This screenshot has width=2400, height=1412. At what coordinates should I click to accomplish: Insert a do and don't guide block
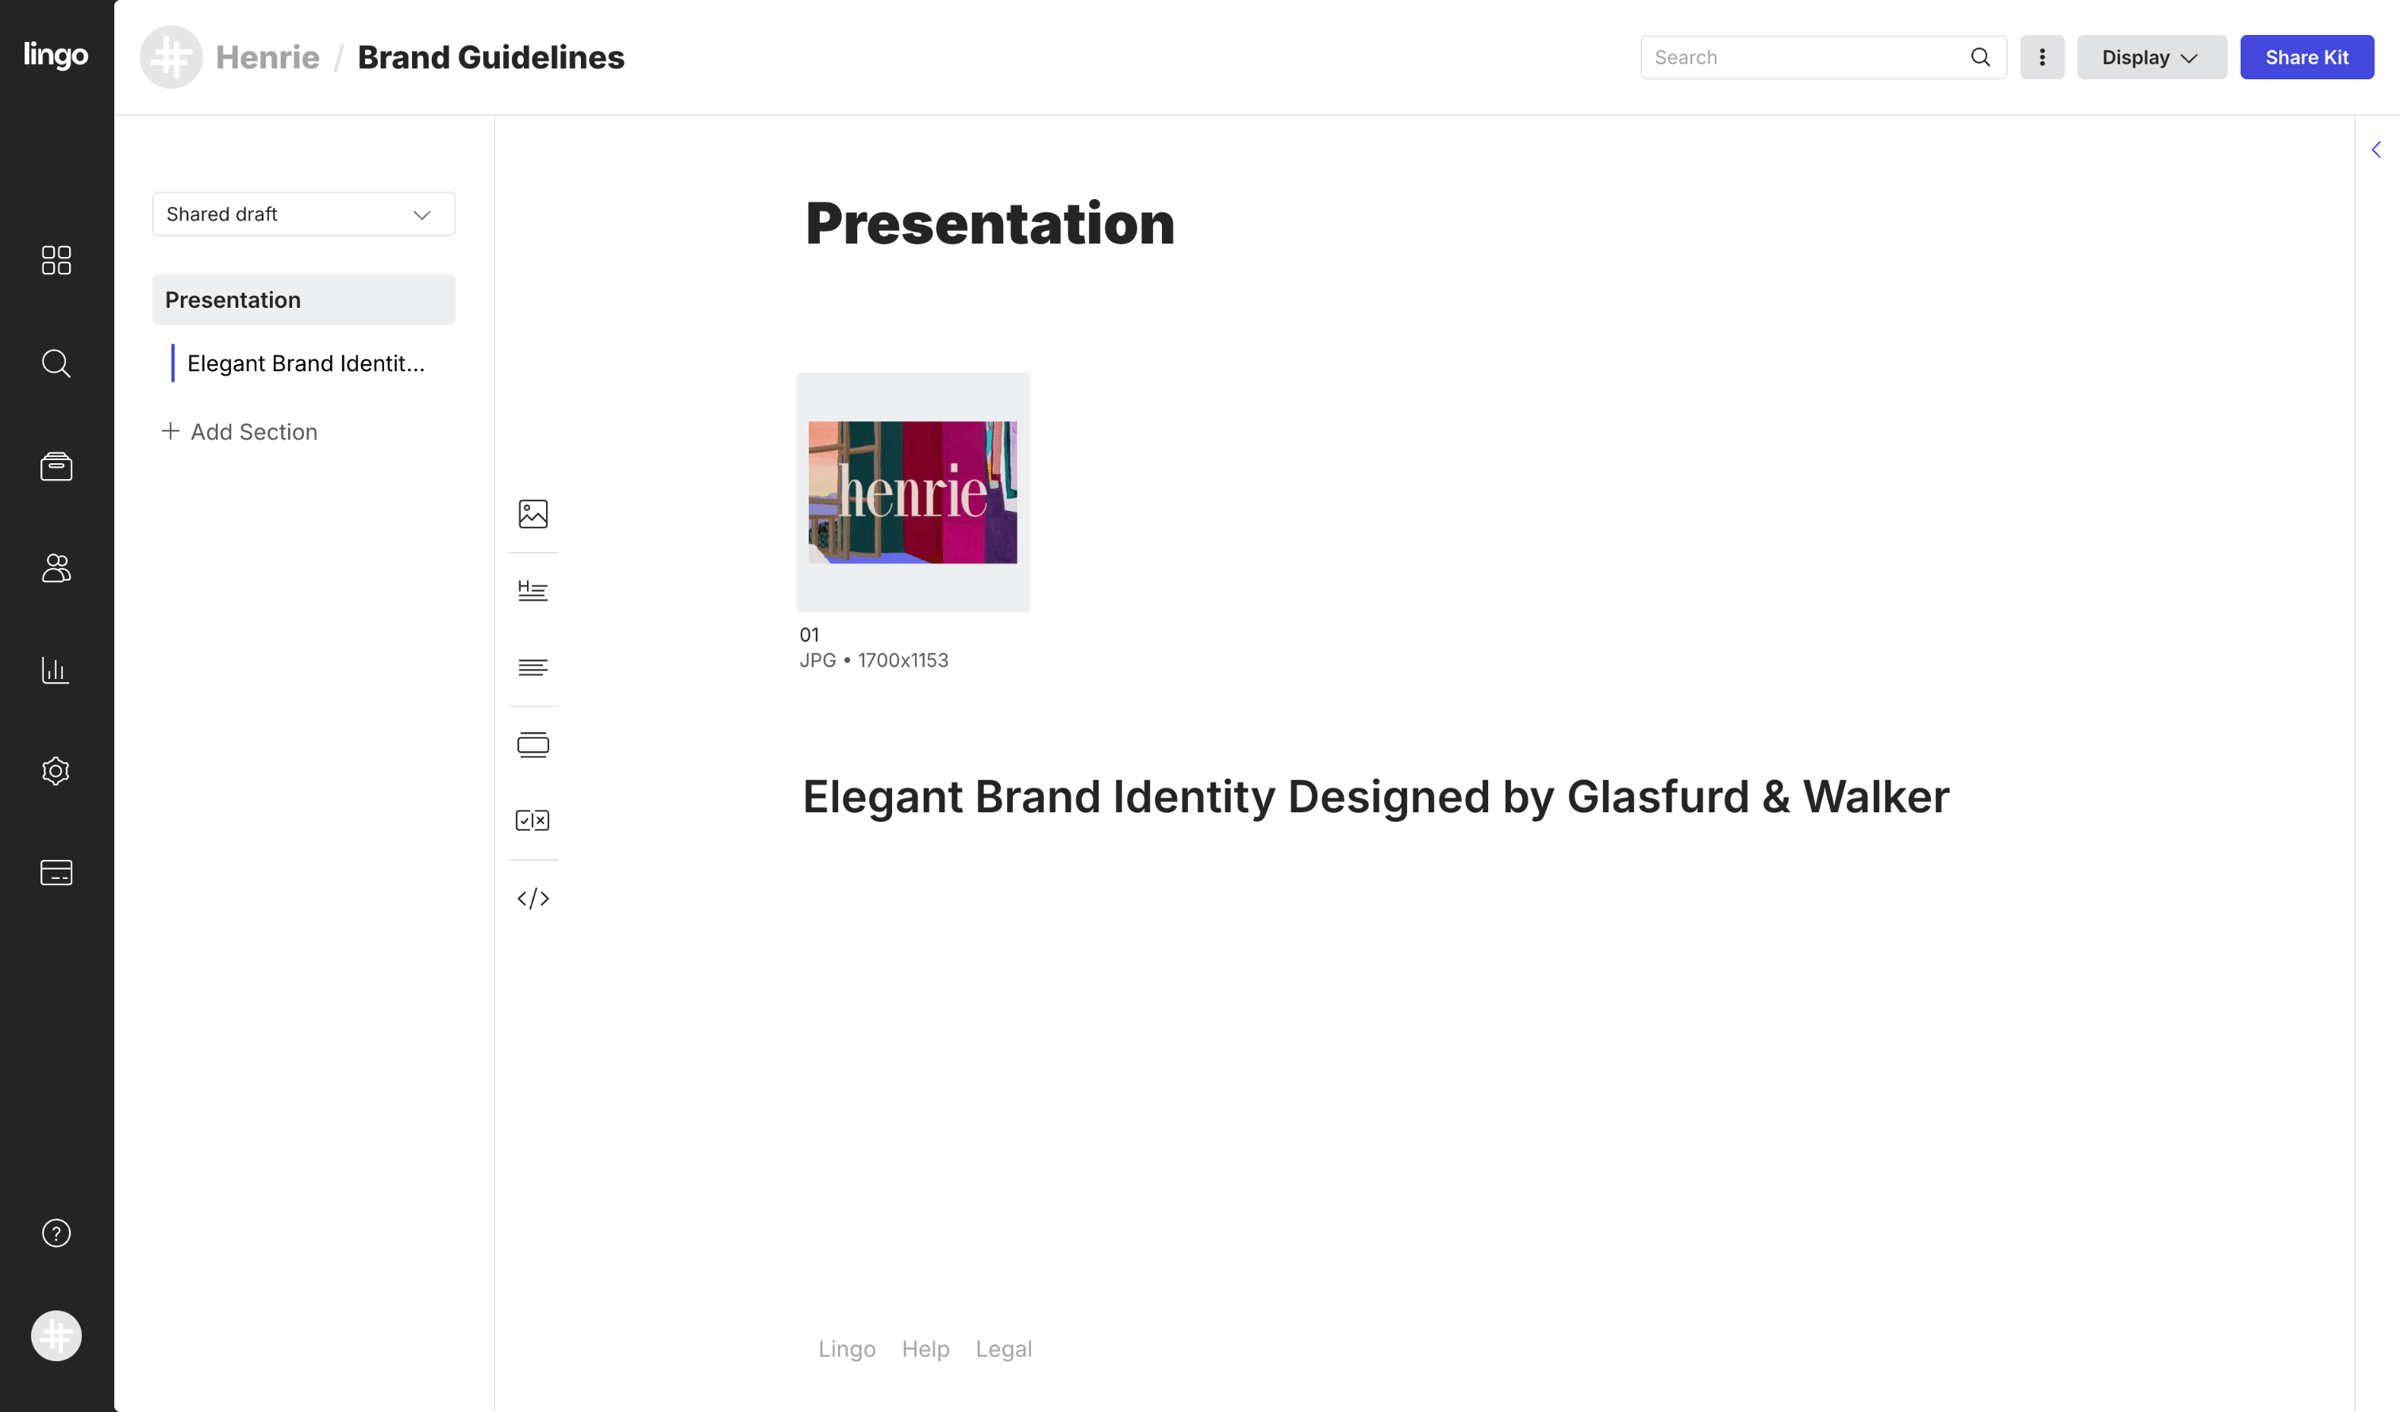[533, 820]
